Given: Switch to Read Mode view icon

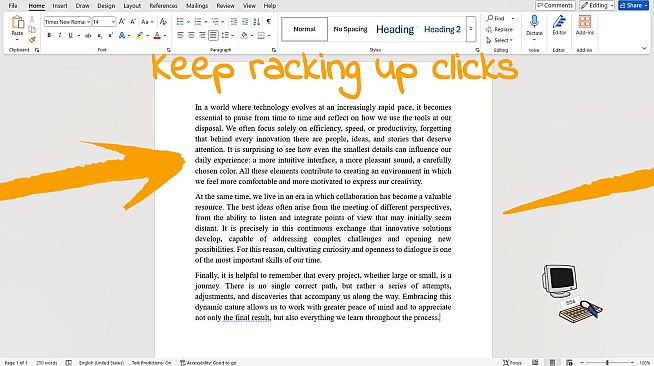Looking at the screenshot, I should tap(535, 362).
